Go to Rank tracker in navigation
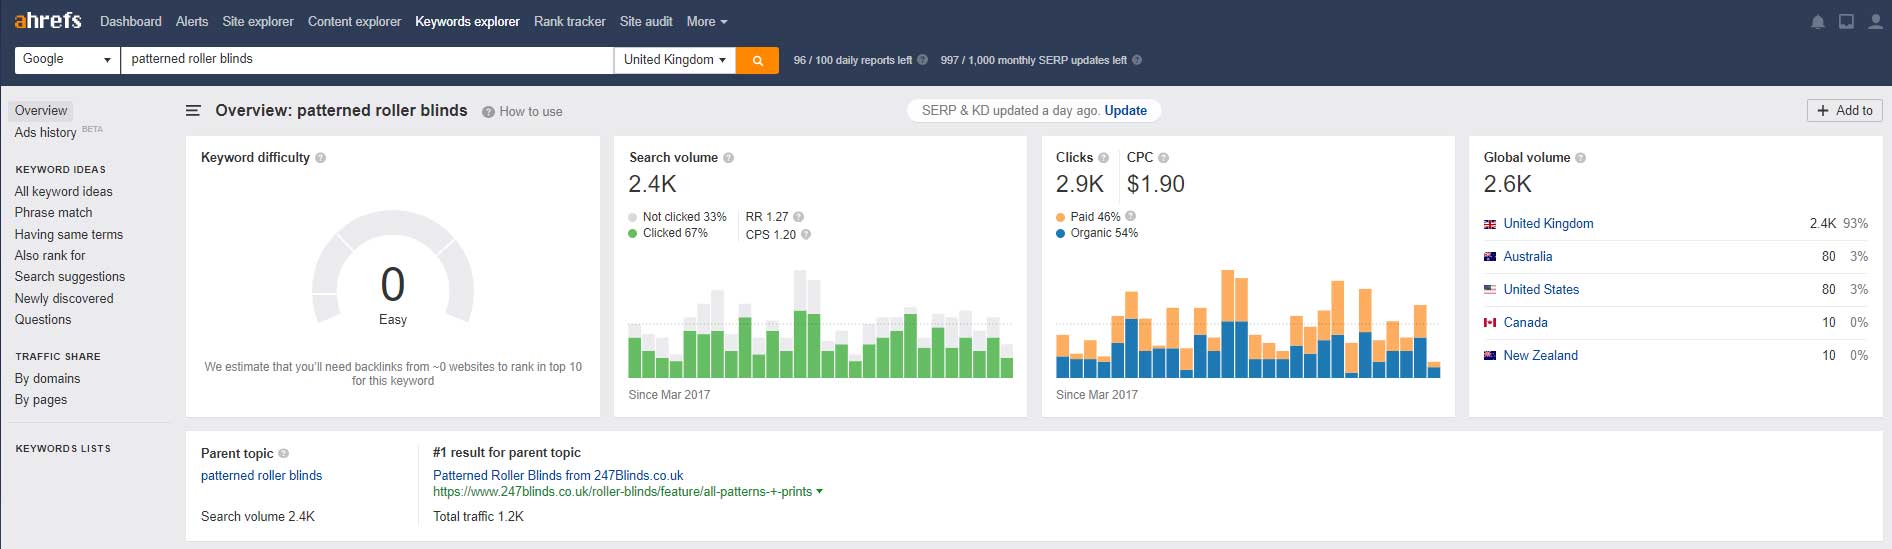 click(569, 21)
